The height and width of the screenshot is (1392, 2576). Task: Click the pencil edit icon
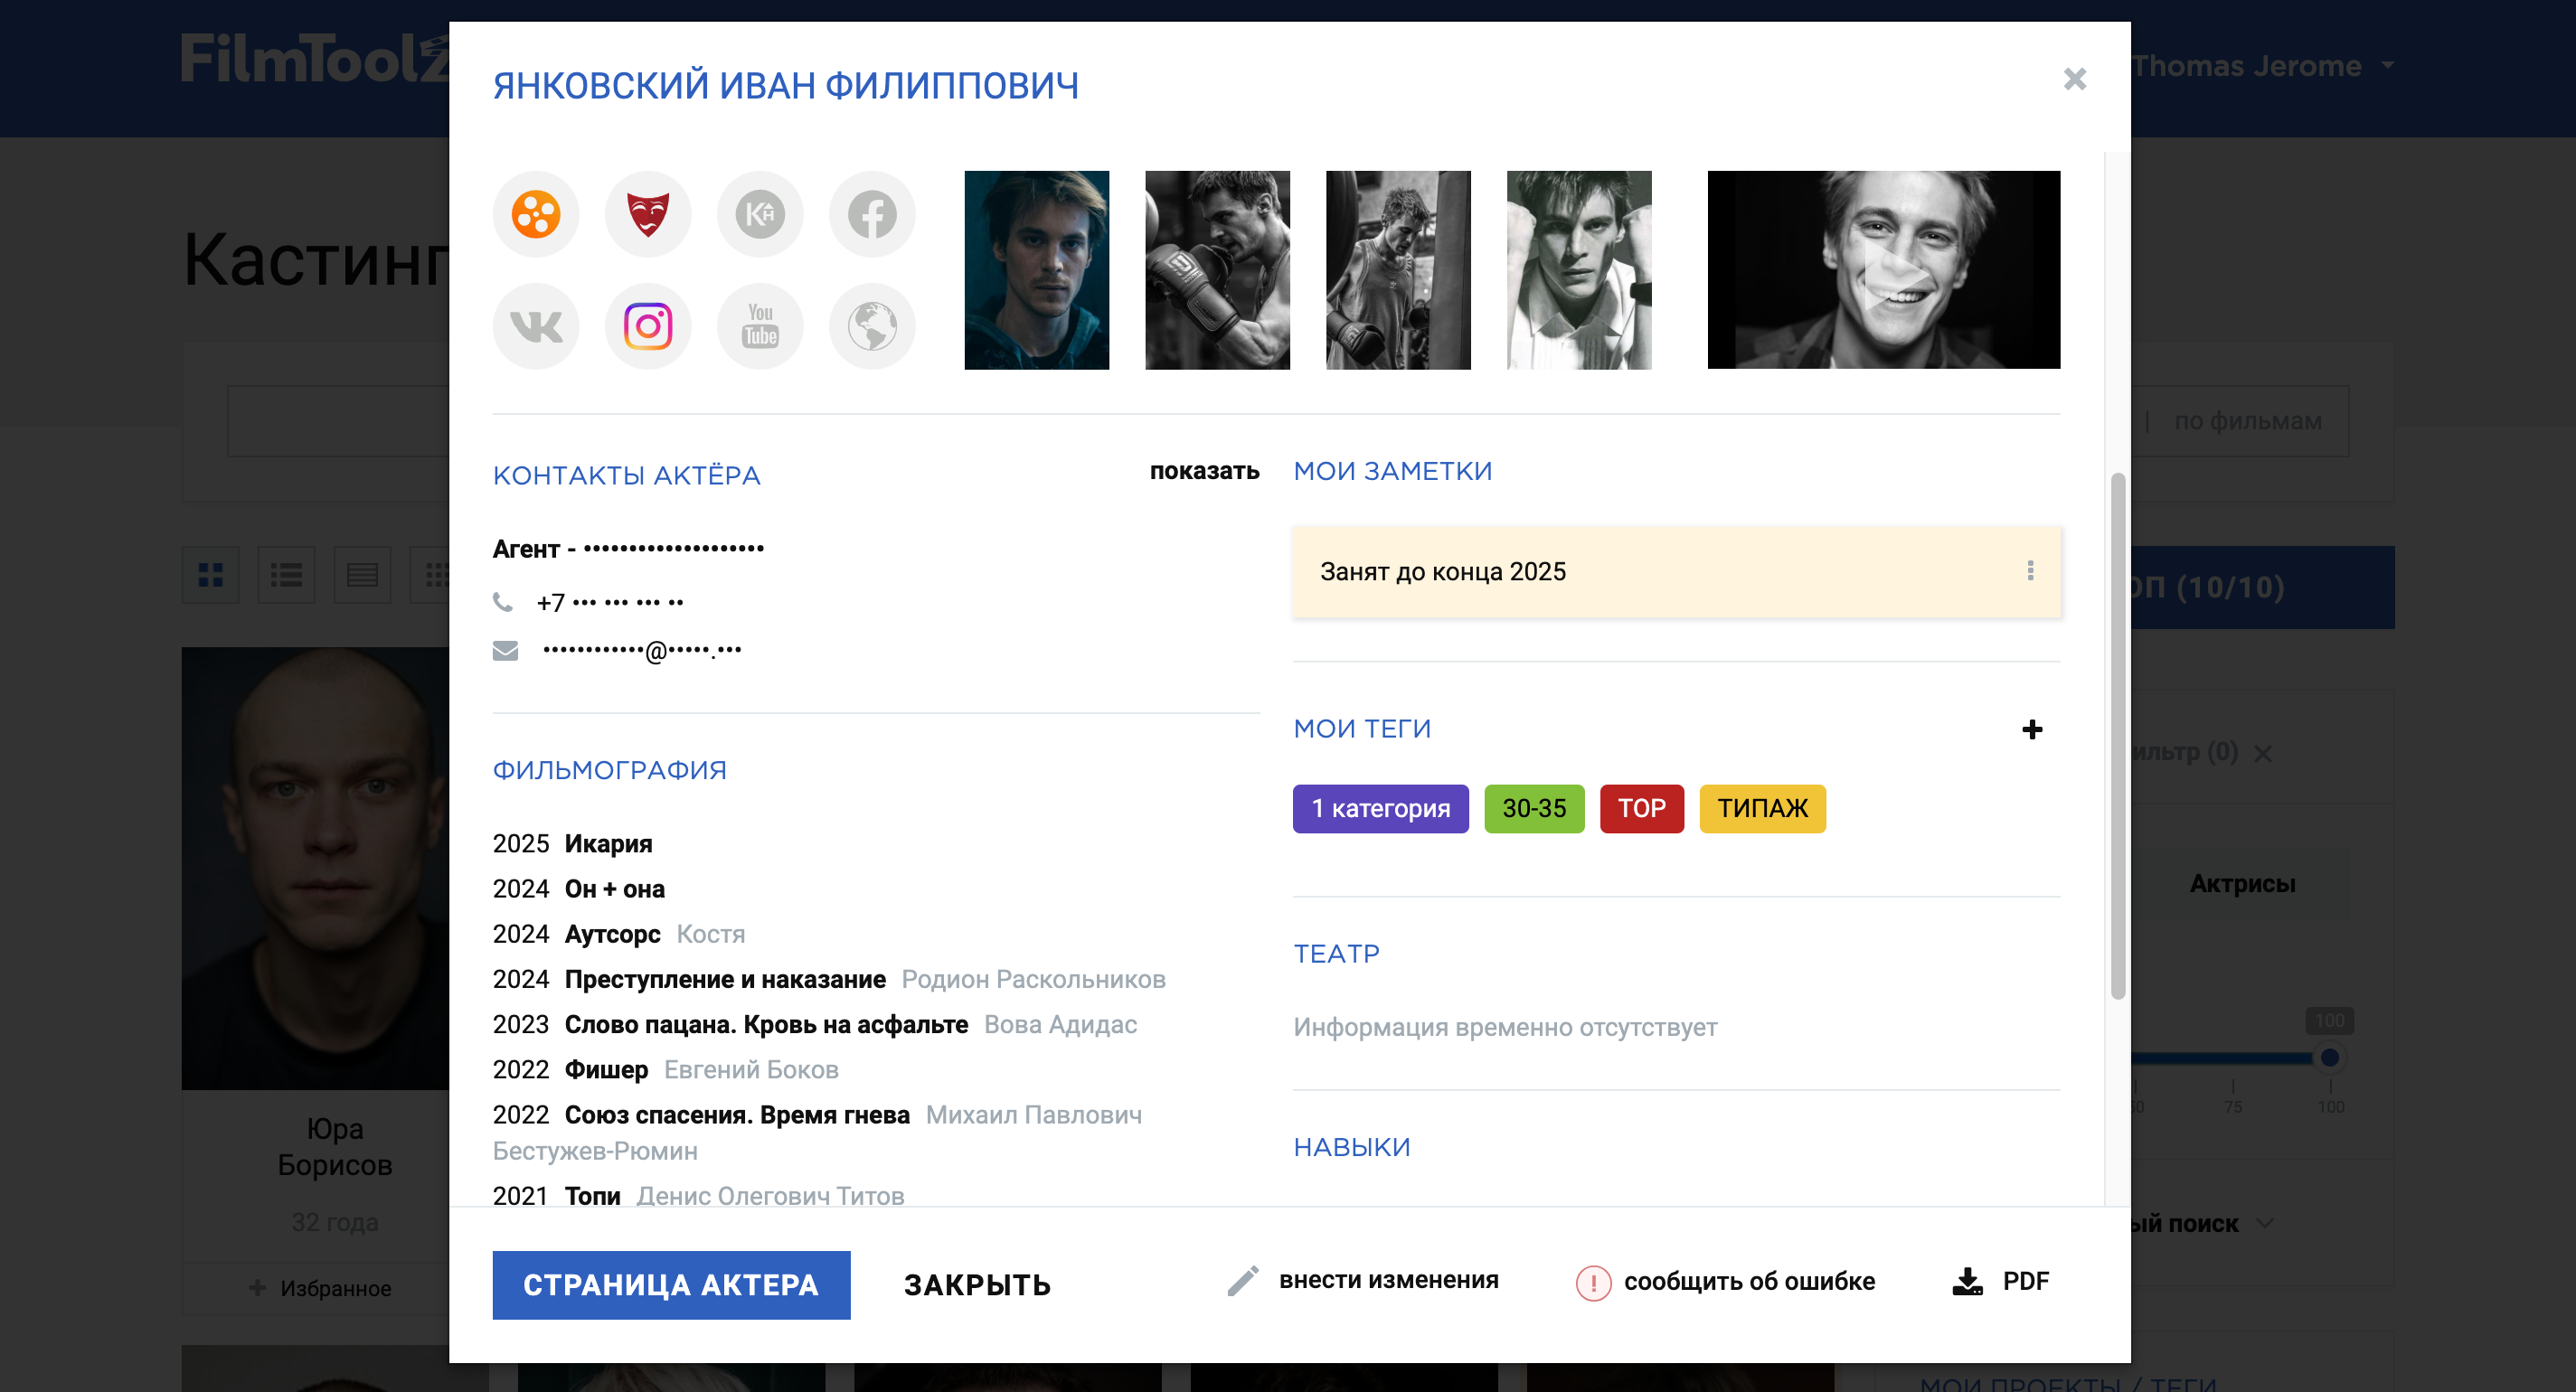pyautogui.click(x=1242, y=1281)
